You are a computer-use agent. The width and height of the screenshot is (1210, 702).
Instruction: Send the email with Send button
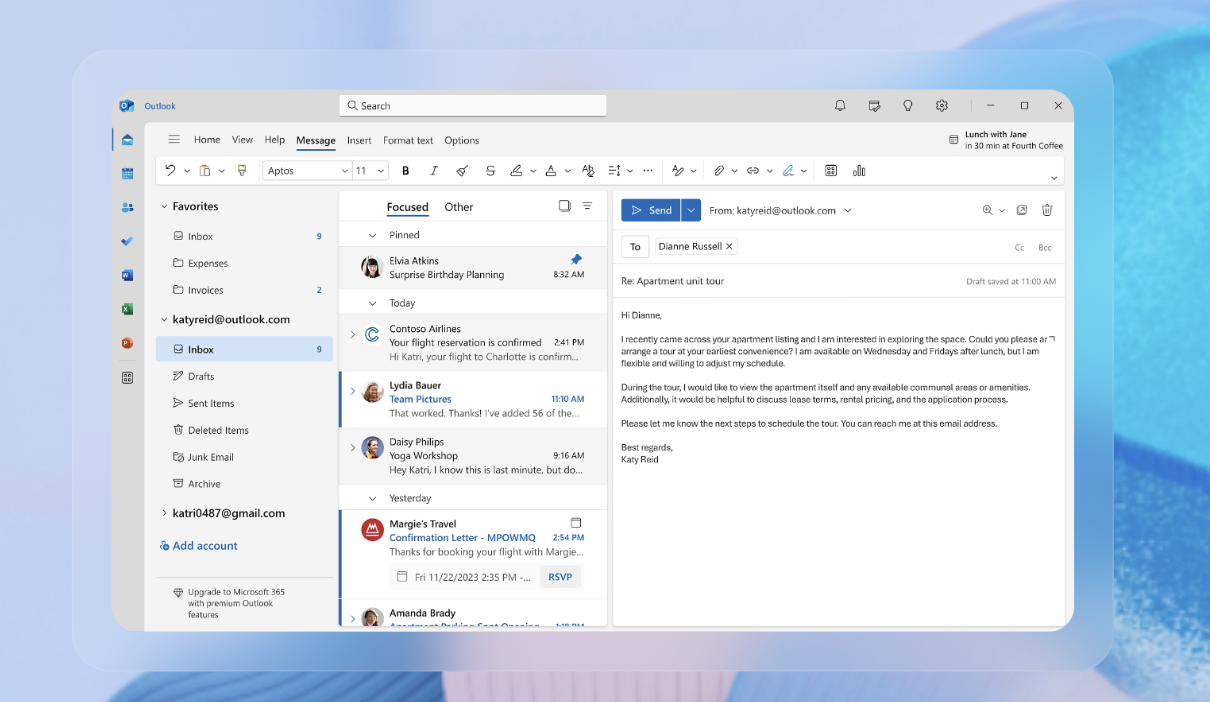tap(651, 210)
